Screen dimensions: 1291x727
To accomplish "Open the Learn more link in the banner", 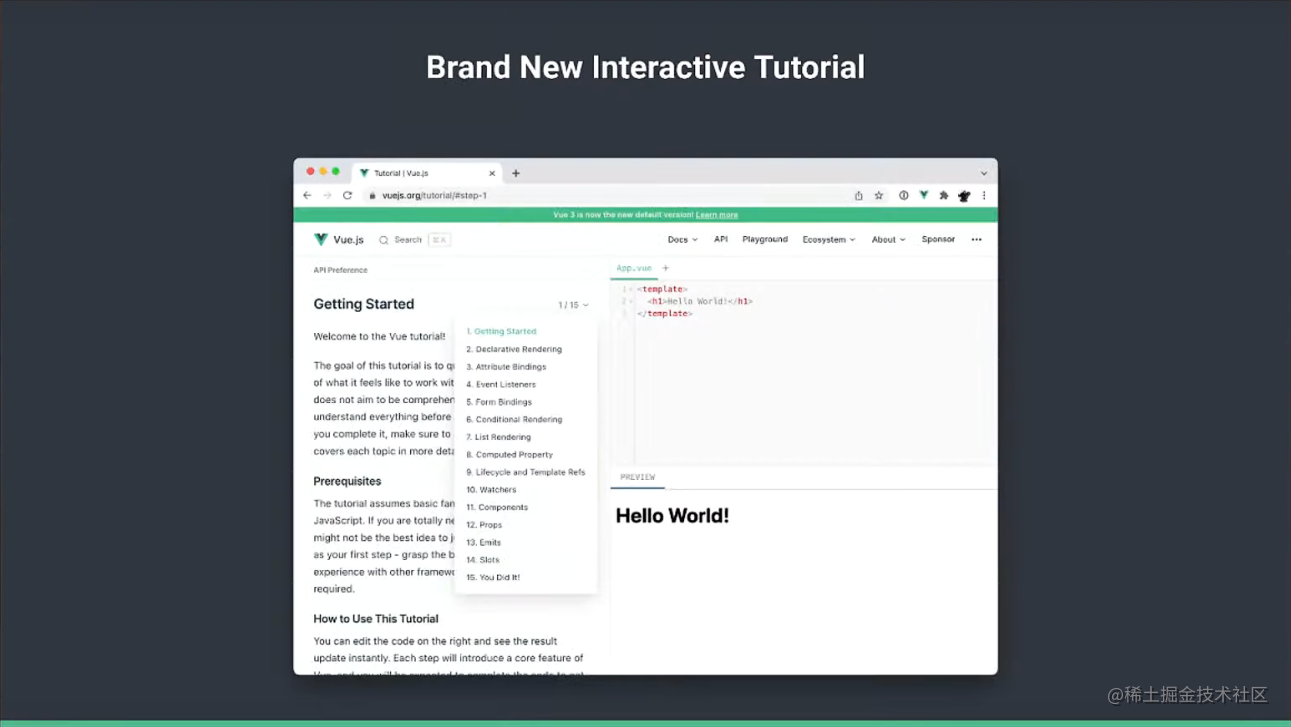I will tap(717, 215).
